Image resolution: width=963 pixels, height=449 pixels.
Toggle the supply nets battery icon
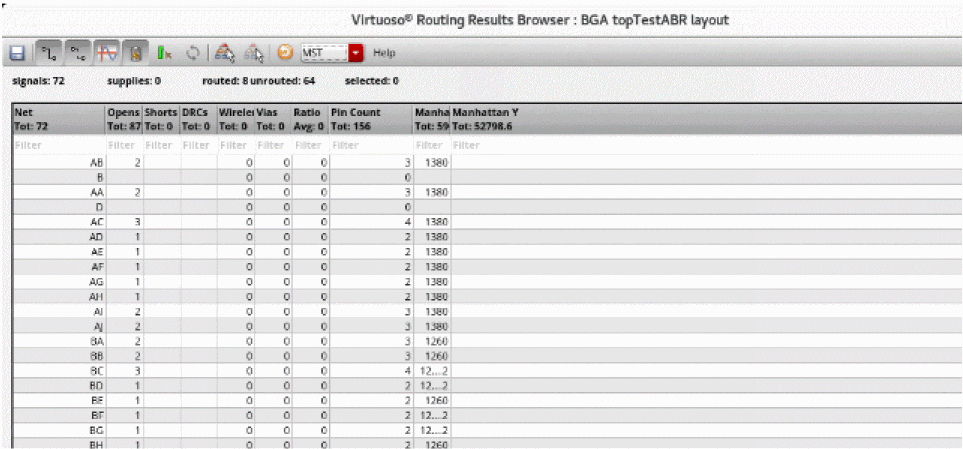[x=136, y=53]
